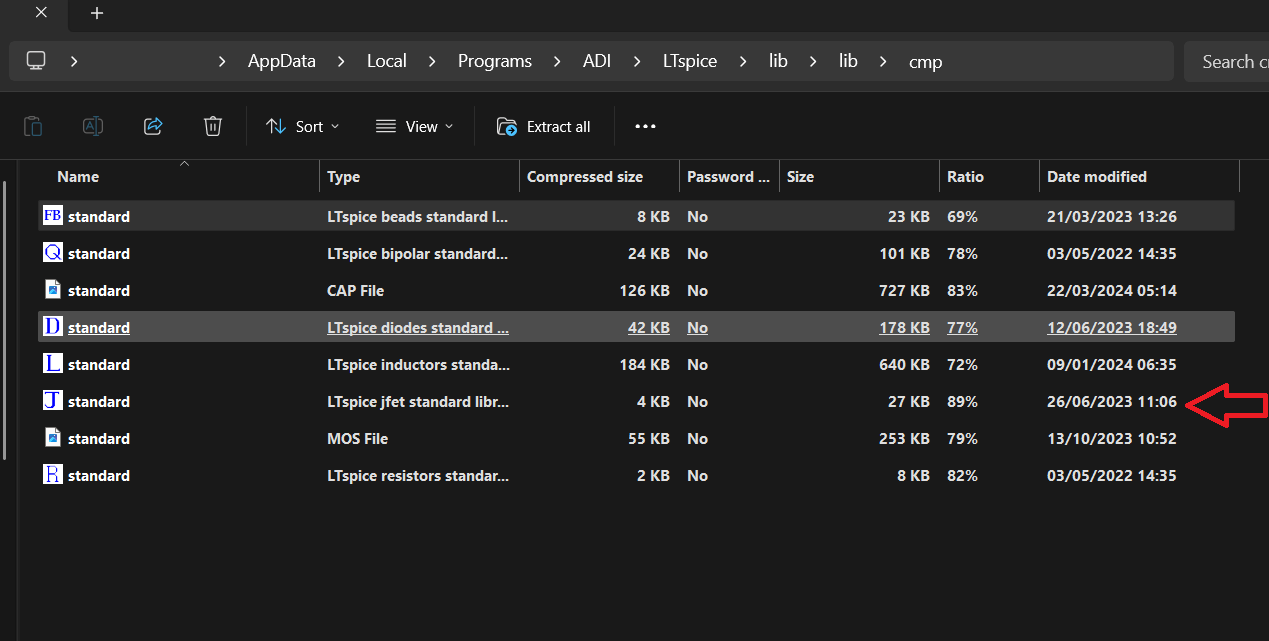Click the MOS File row icon
Image resolution: width=1269 pixels, height=641 pixels.
pos(53,438)
